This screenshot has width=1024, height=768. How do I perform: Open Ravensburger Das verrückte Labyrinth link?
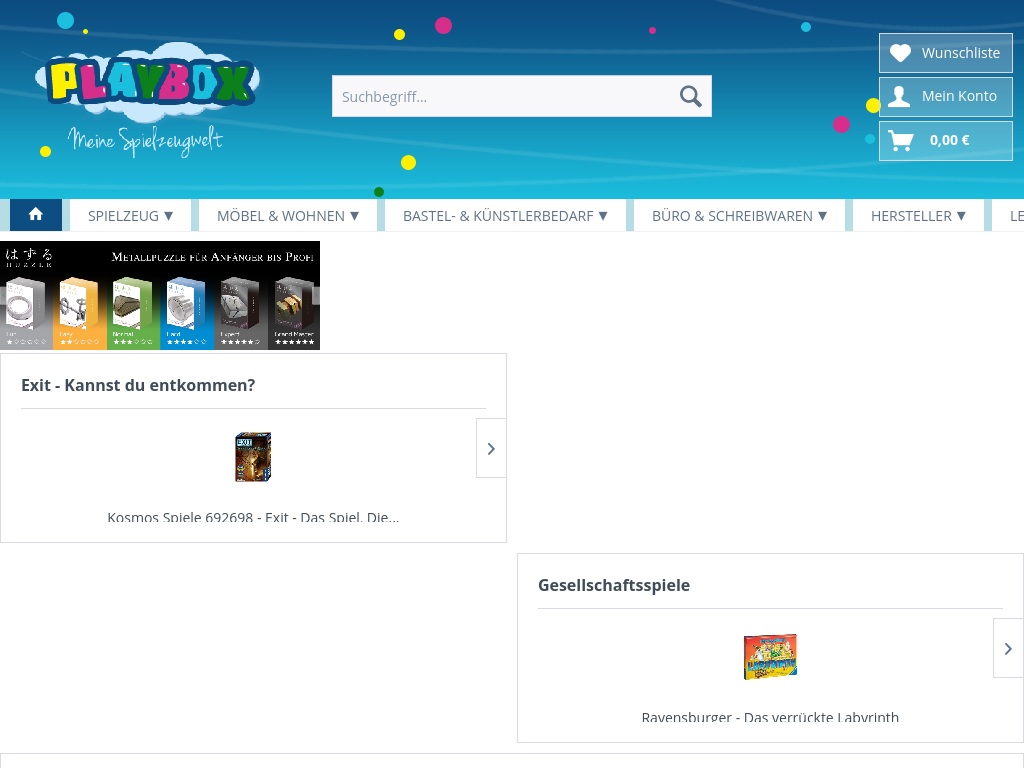[770, 717]
